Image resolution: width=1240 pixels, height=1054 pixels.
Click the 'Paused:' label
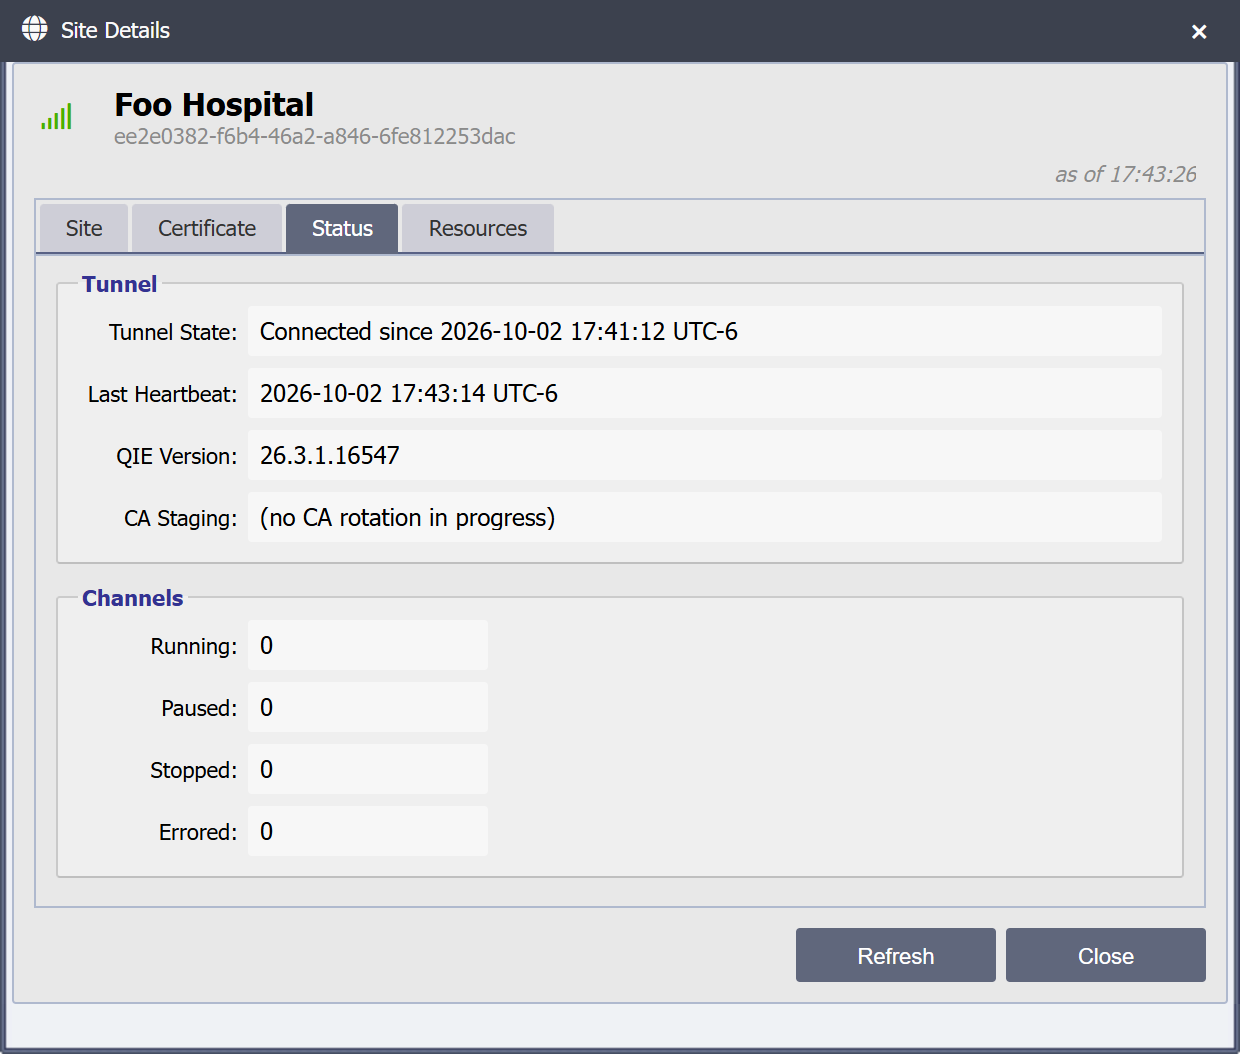(200, 708)
